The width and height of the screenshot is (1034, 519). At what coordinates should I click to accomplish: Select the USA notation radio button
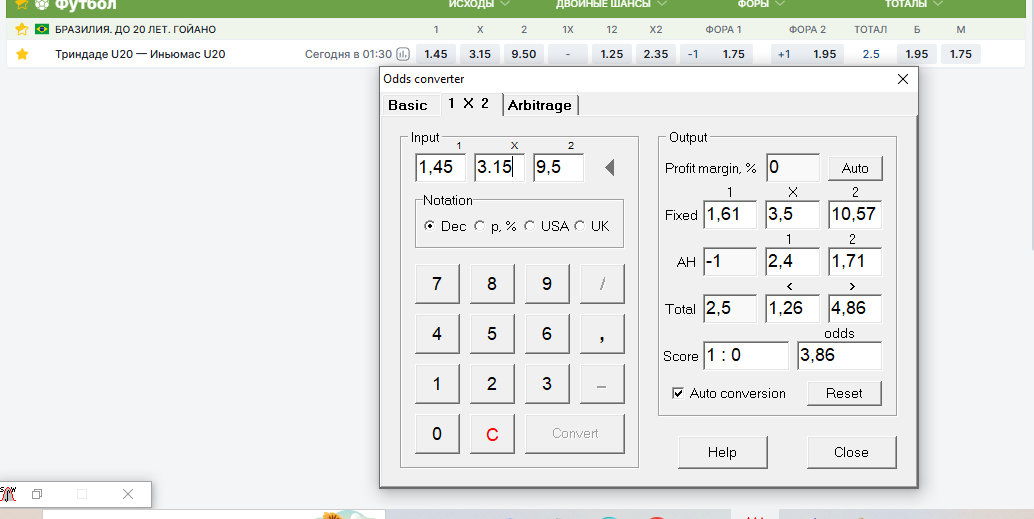pyautogui.click(x=530, y=226)
